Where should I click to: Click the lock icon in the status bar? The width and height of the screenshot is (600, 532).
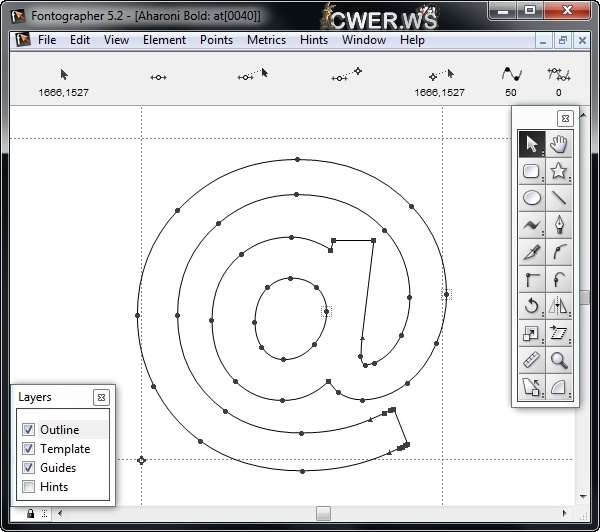(x=30, y=514)
